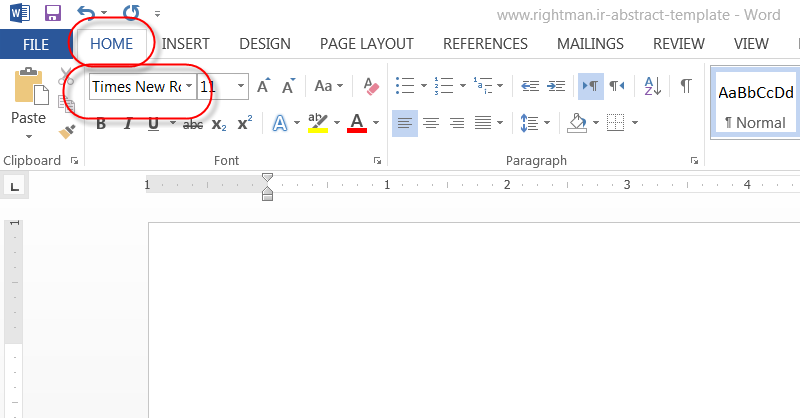The width and height of the screenshot is (800, 418).
Task: Click the Format Painter brush icon
Action: (67, 131)
